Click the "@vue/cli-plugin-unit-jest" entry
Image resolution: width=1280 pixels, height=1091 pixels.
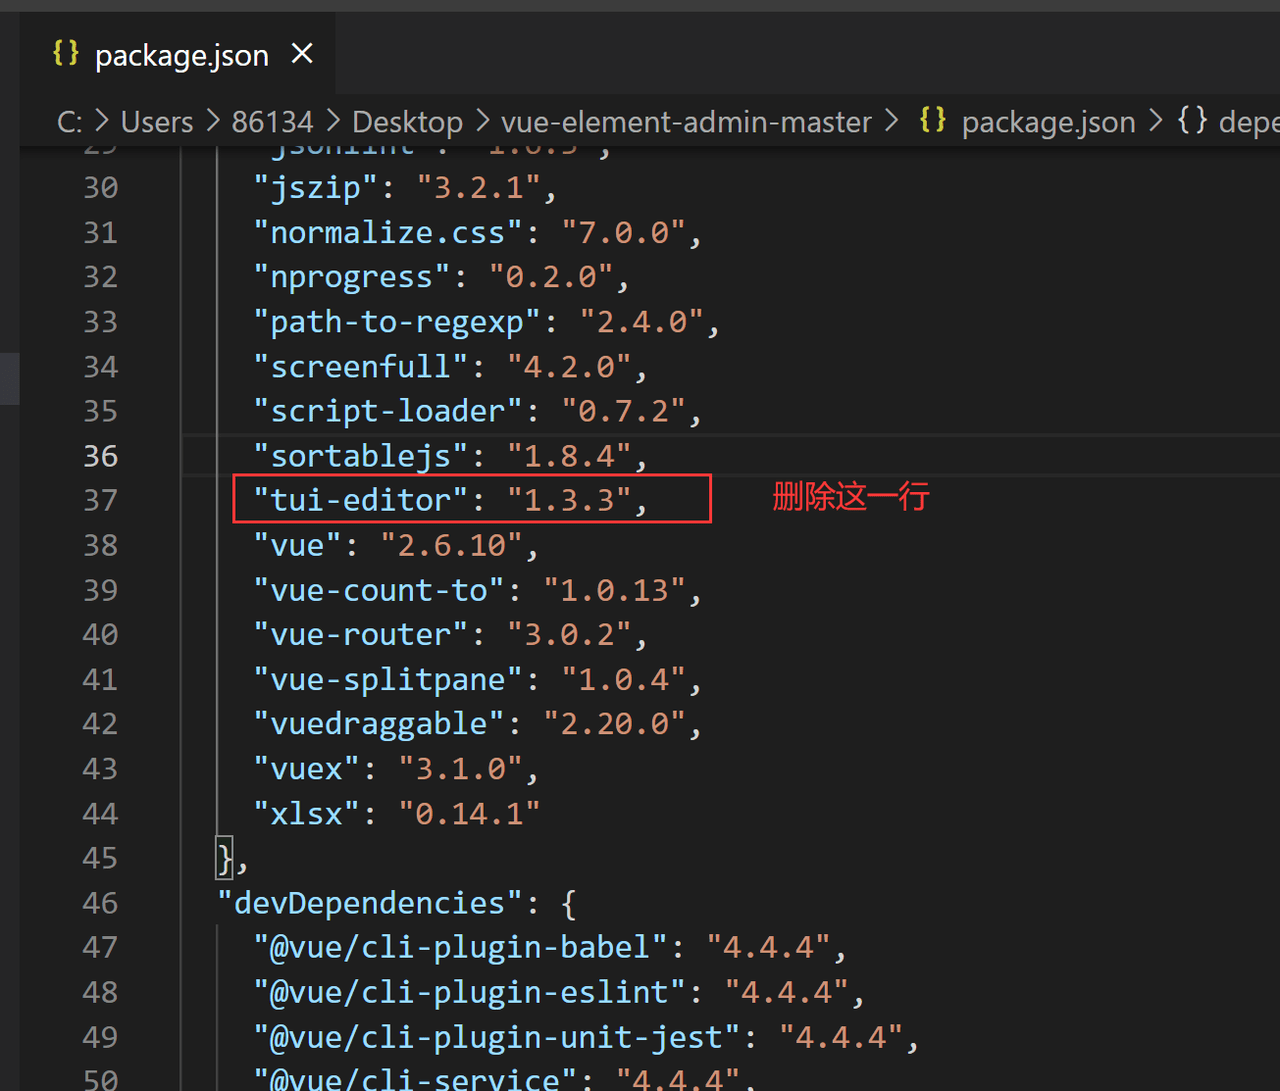click(497, 1037)
